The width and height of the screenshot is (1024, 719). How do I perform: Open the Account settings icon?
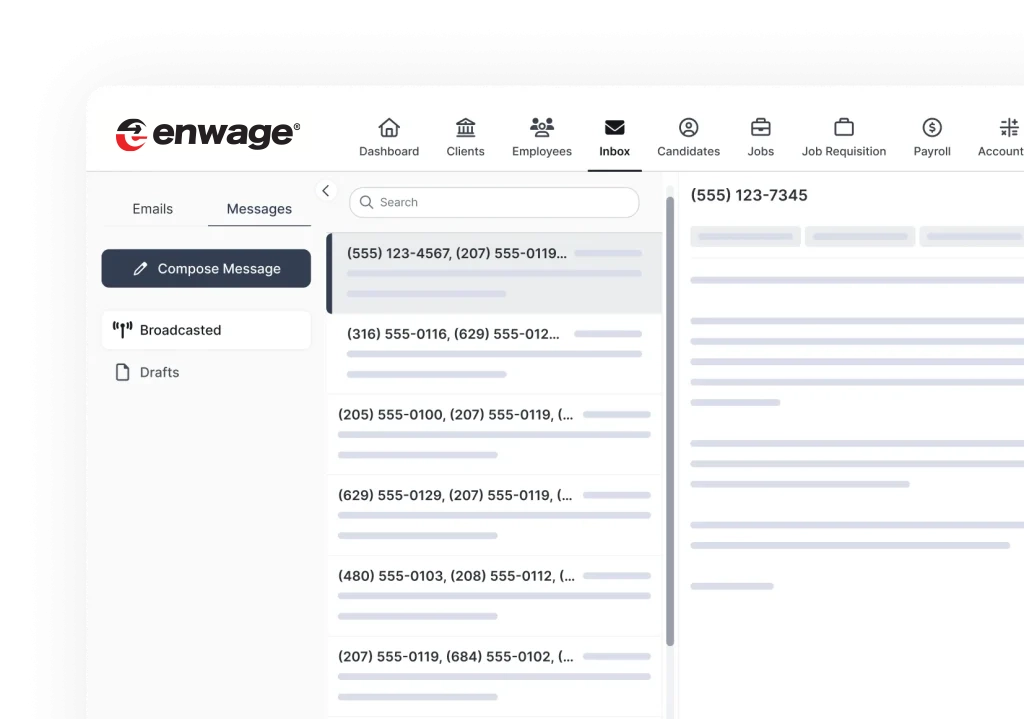tap(1008, 129)
